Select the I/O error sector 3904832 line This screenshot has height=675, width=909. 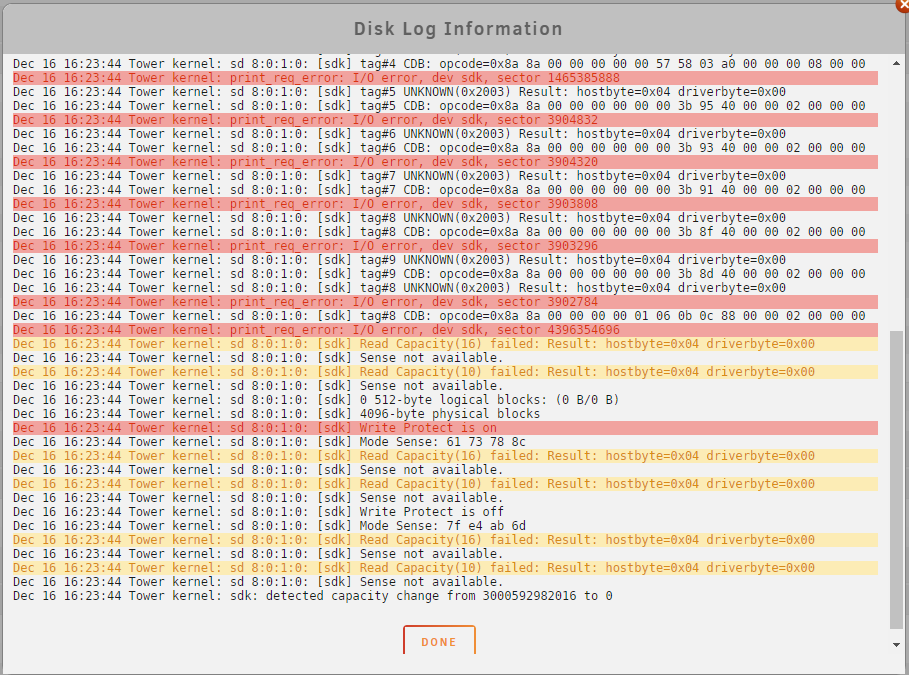click(445, 120)
